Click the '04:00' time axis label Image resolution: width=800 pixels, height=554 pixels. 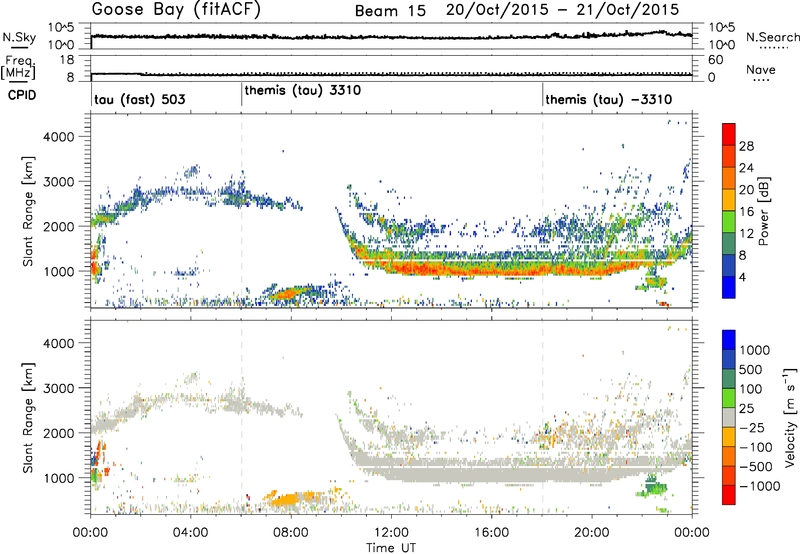[x=190, y=533]
